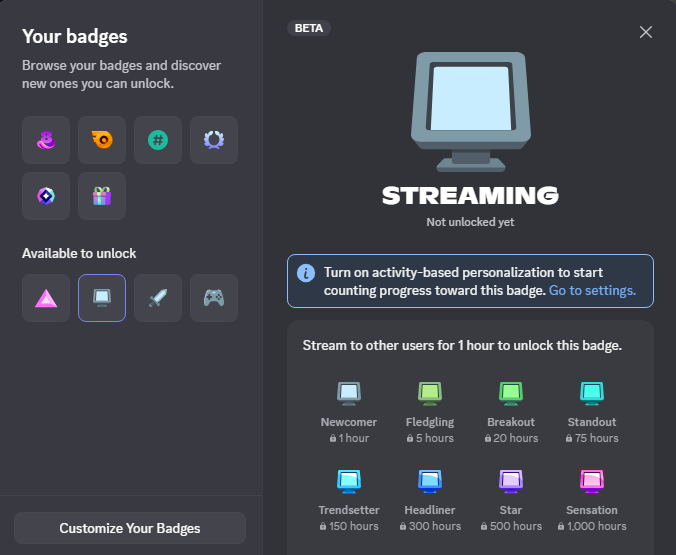
Task: Click the Newcomer tier label
Action: click(349, 422)
